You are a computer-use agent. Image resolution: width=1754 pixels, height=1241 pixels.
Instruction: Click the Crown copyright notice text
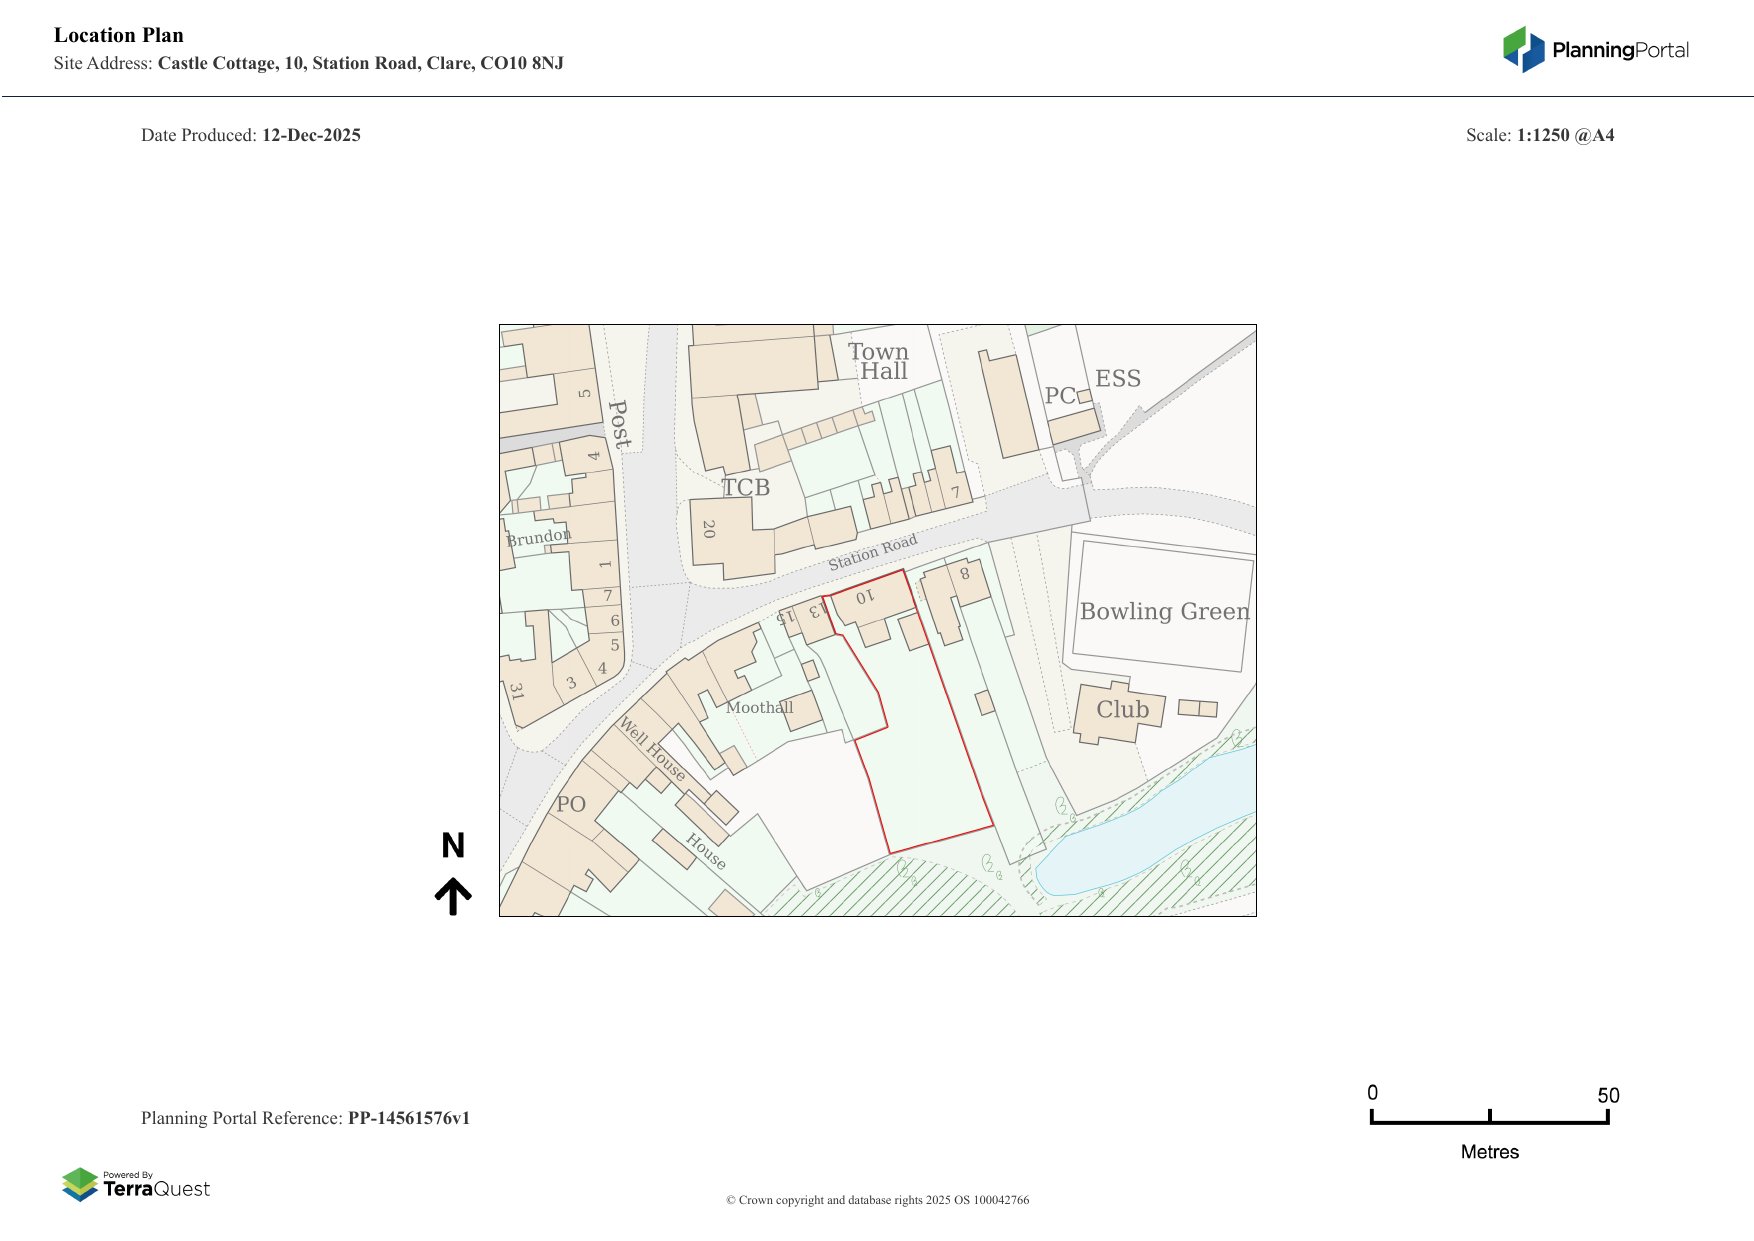(x=877, y=1200)
